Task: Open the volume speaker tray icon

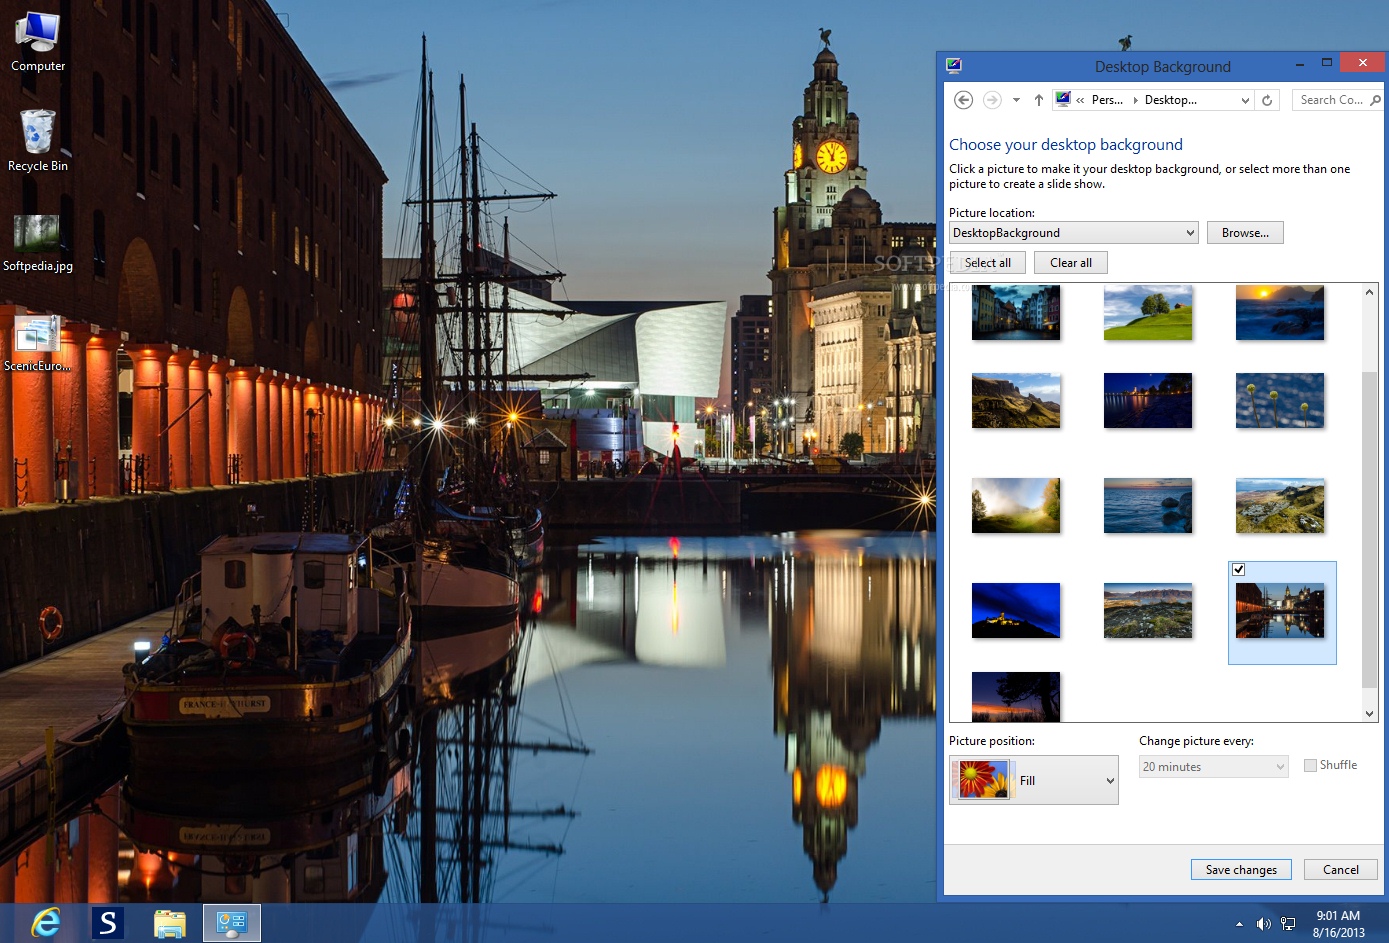Action: click(x=1263, y=924)
